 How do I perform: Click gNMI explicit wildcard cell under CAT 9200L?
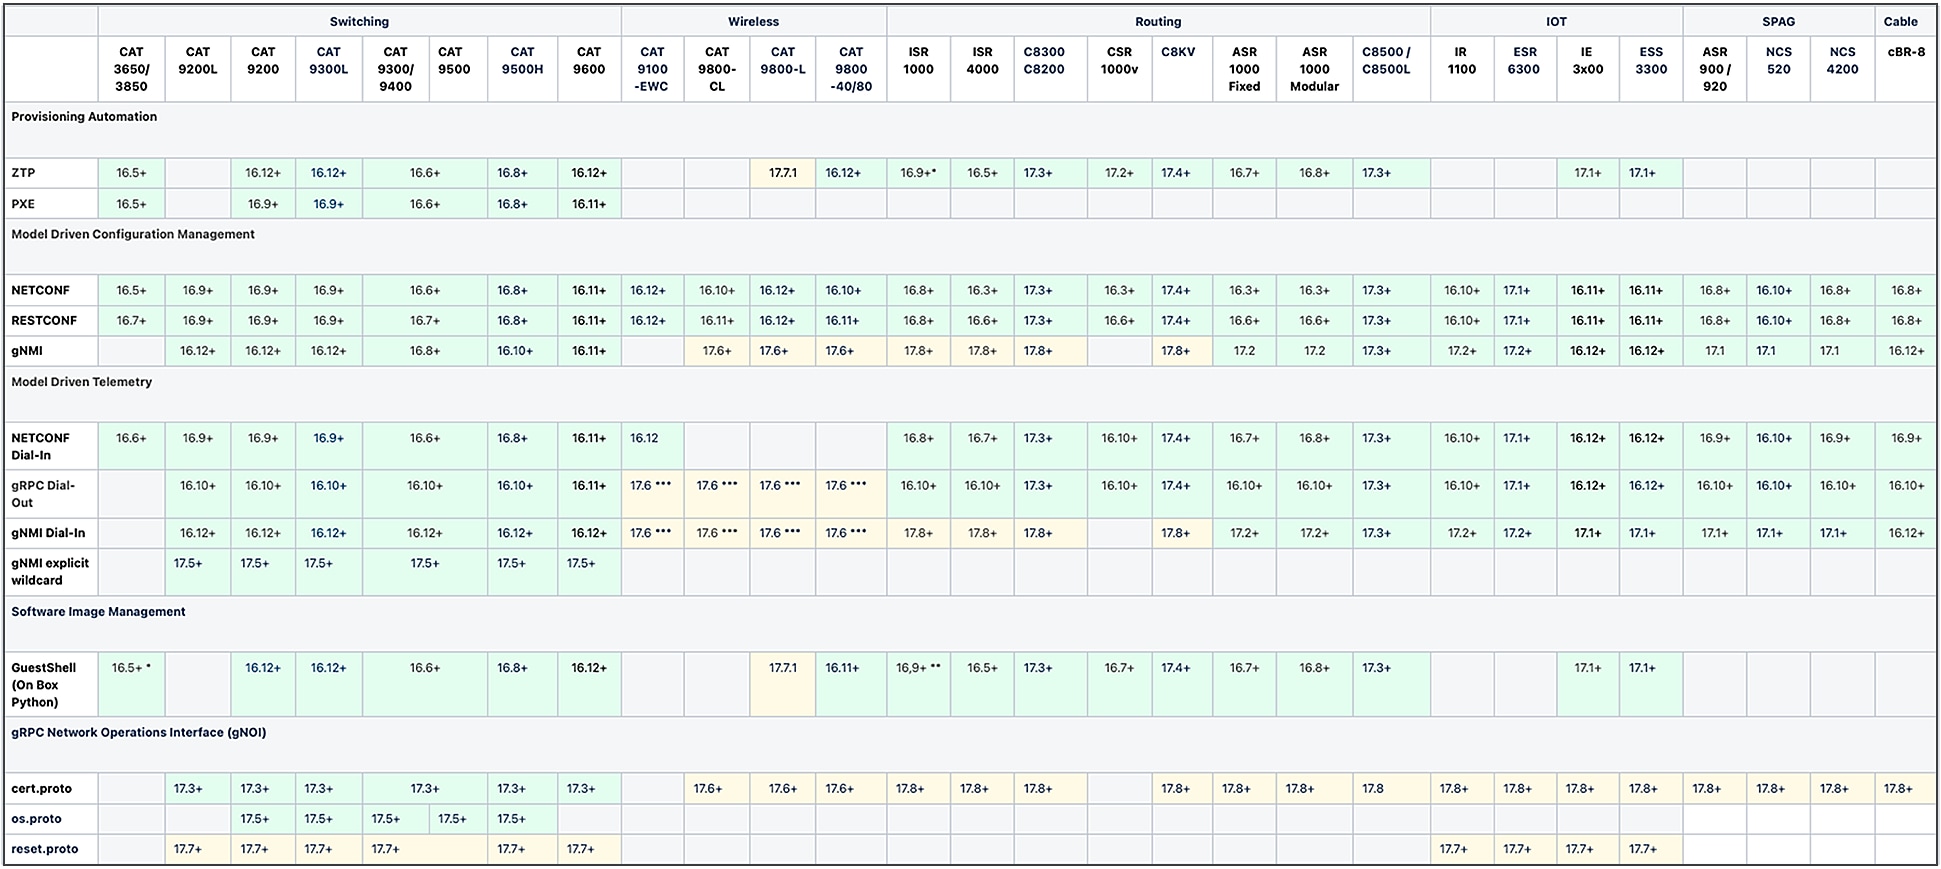coord(198,572)
